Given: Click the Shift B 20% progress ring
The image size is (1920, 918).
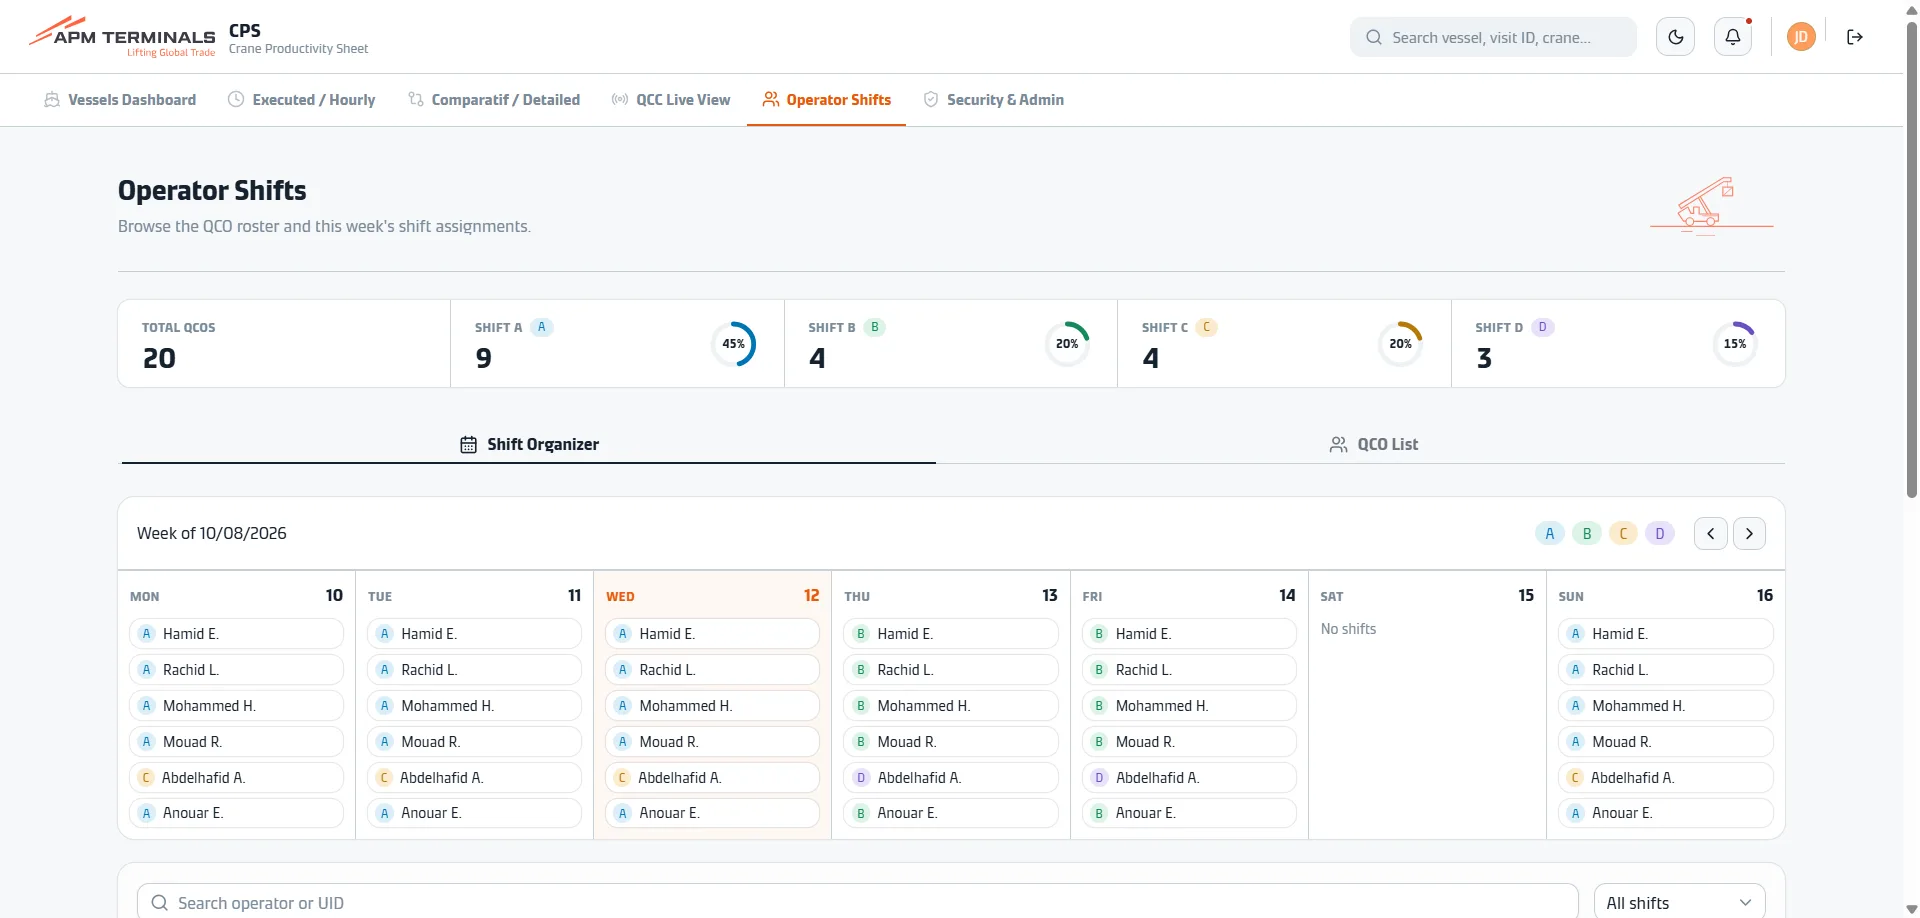Looking at the screenshot, I should click(x=1067, y=344).
